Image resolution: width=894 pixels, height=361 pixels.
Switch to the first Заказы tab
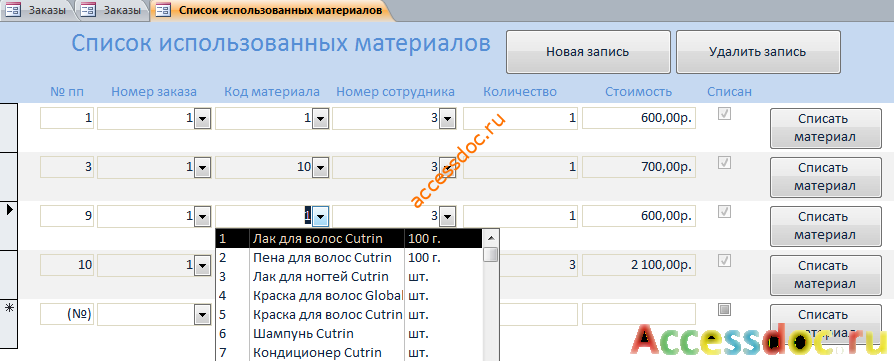tap(38, 10)
